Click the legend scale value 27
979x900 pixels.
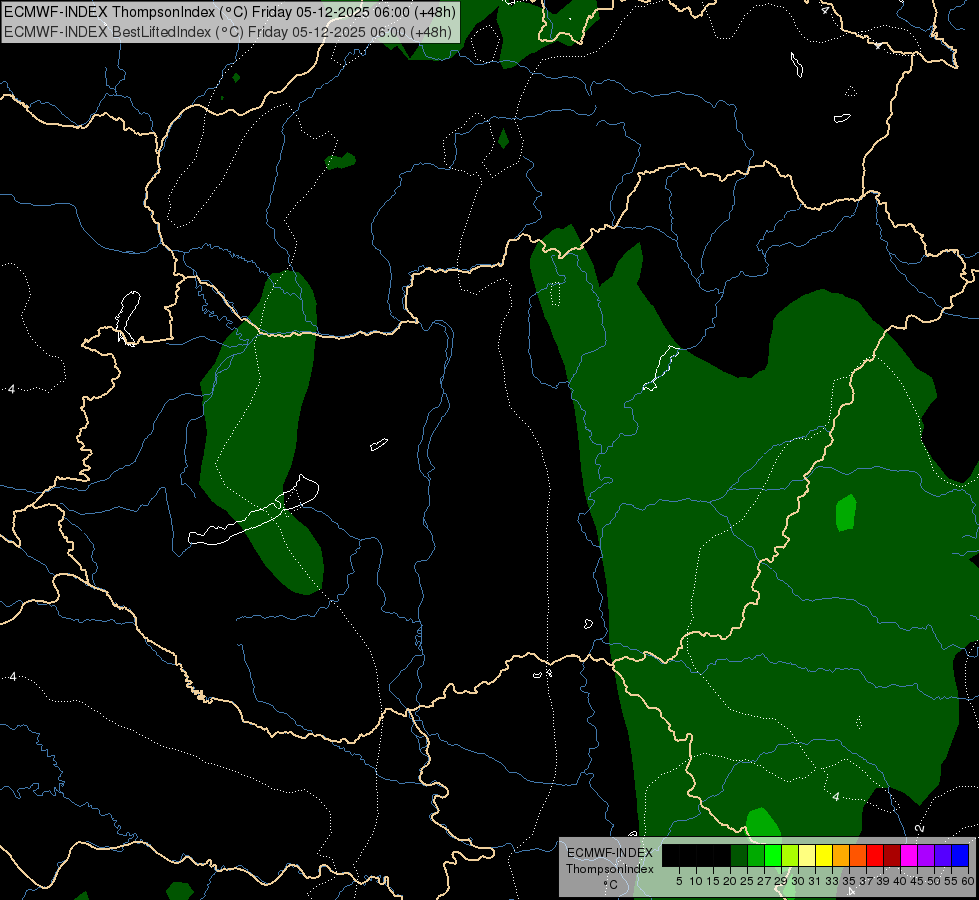[764, 881]
